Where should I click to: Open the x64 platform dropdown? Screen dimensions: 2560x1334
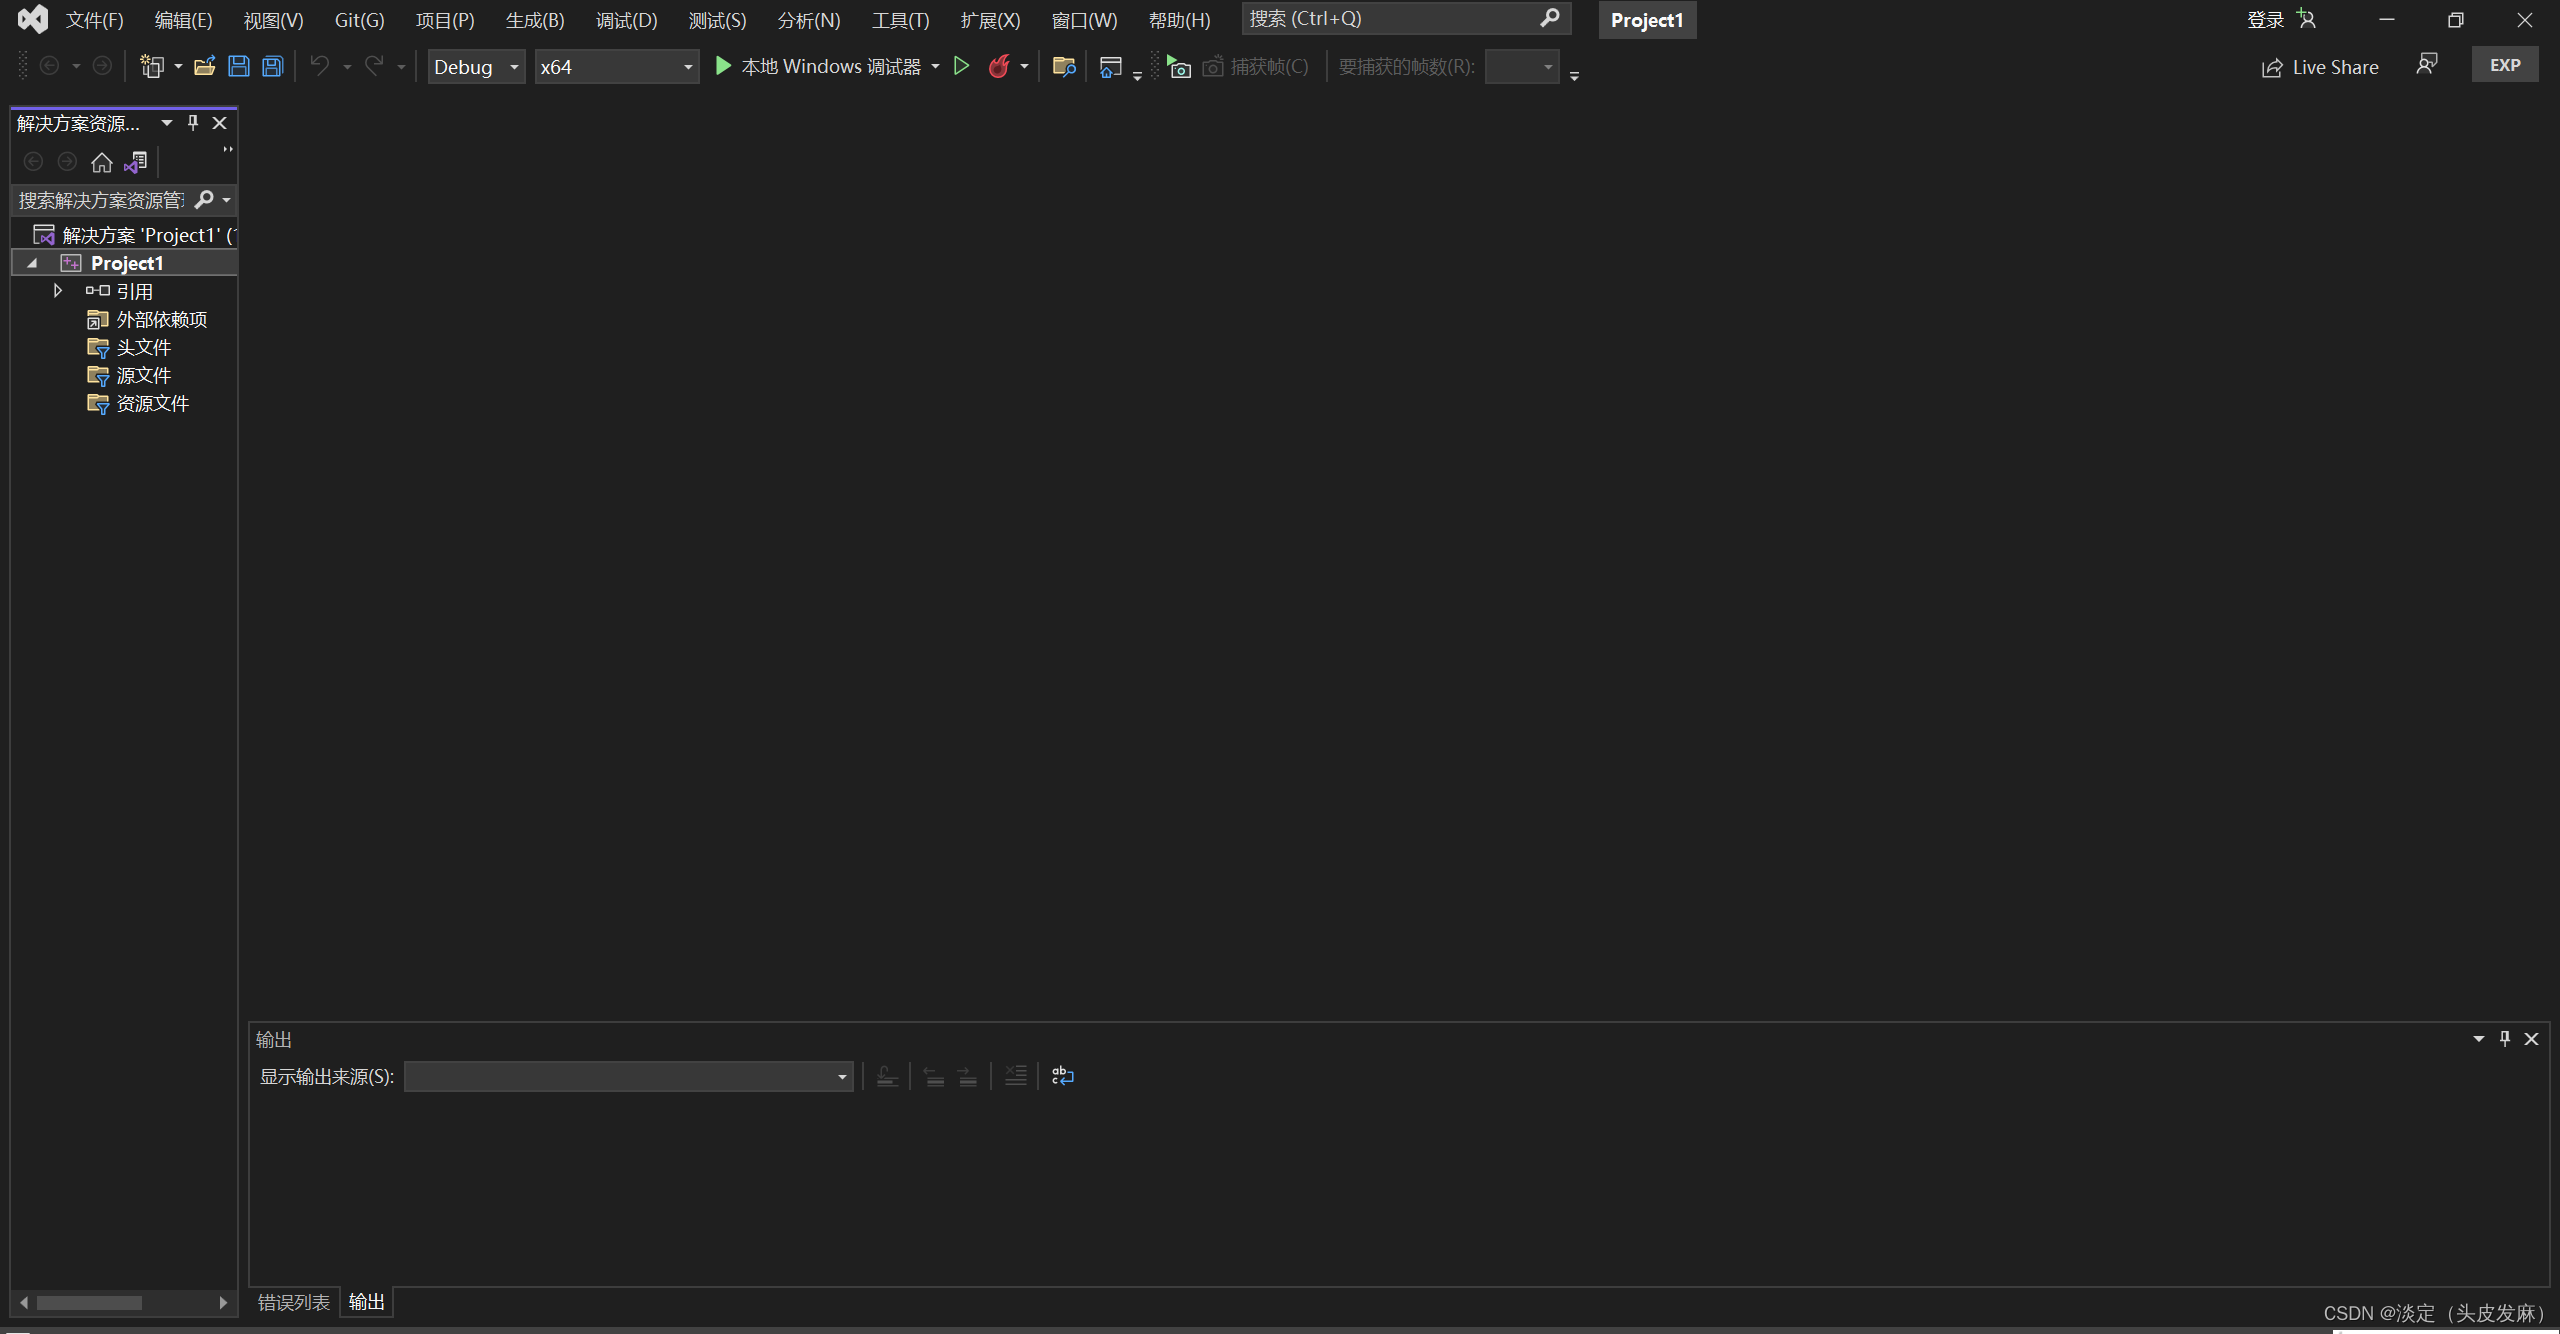pyautogui.click(x=616, y=67)
